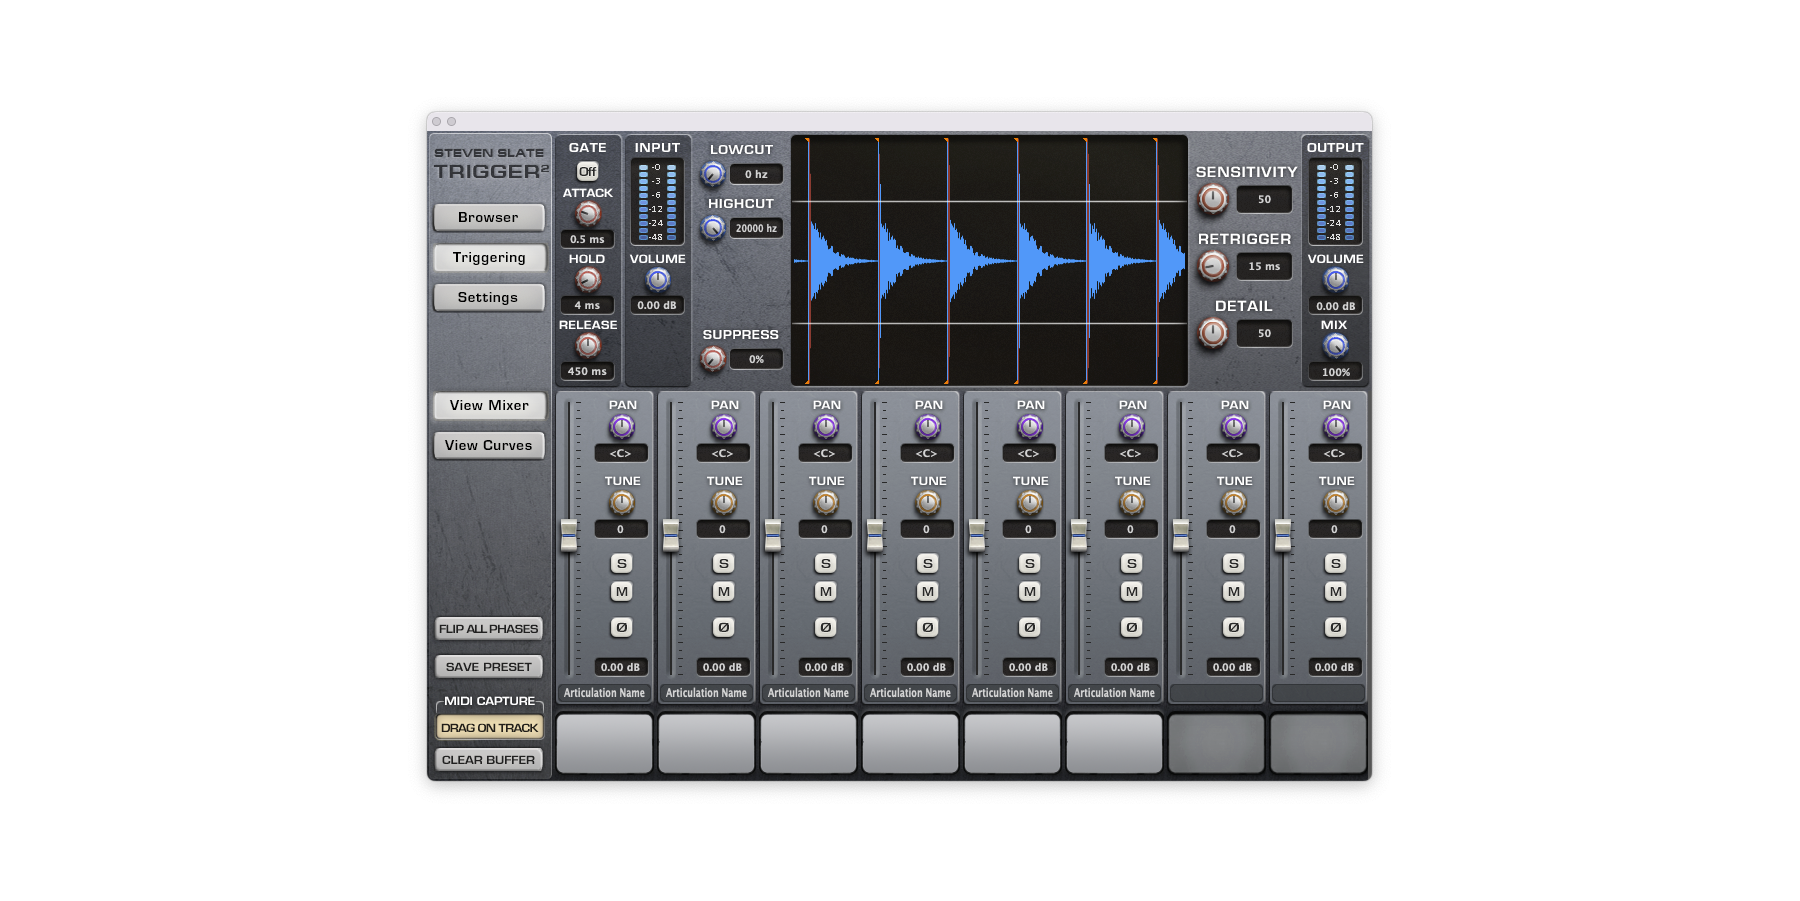The width and height of the screenshot is (1800, 901).
Task: Click the output Mix knob
Action: [x=1336, y=346]
